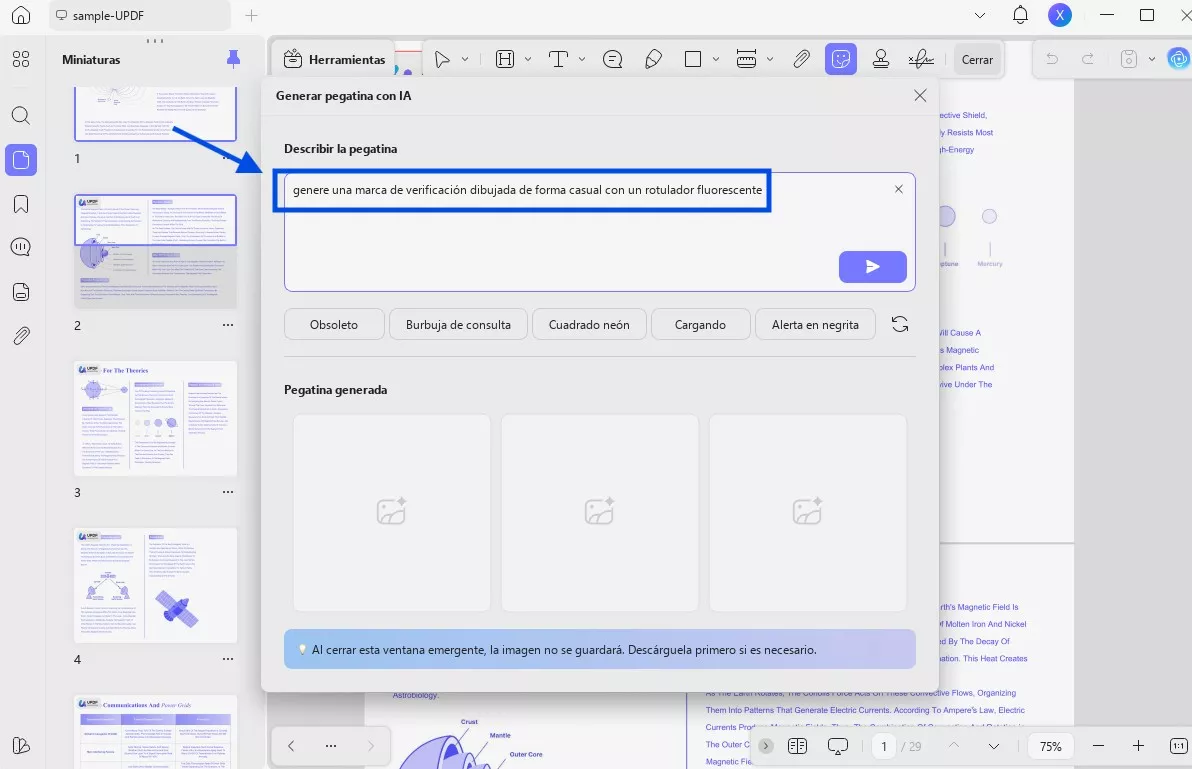Select the thumbnails panel icon in sidebar
This screenshot has width=1192, height=769.
tap(21, 160)
